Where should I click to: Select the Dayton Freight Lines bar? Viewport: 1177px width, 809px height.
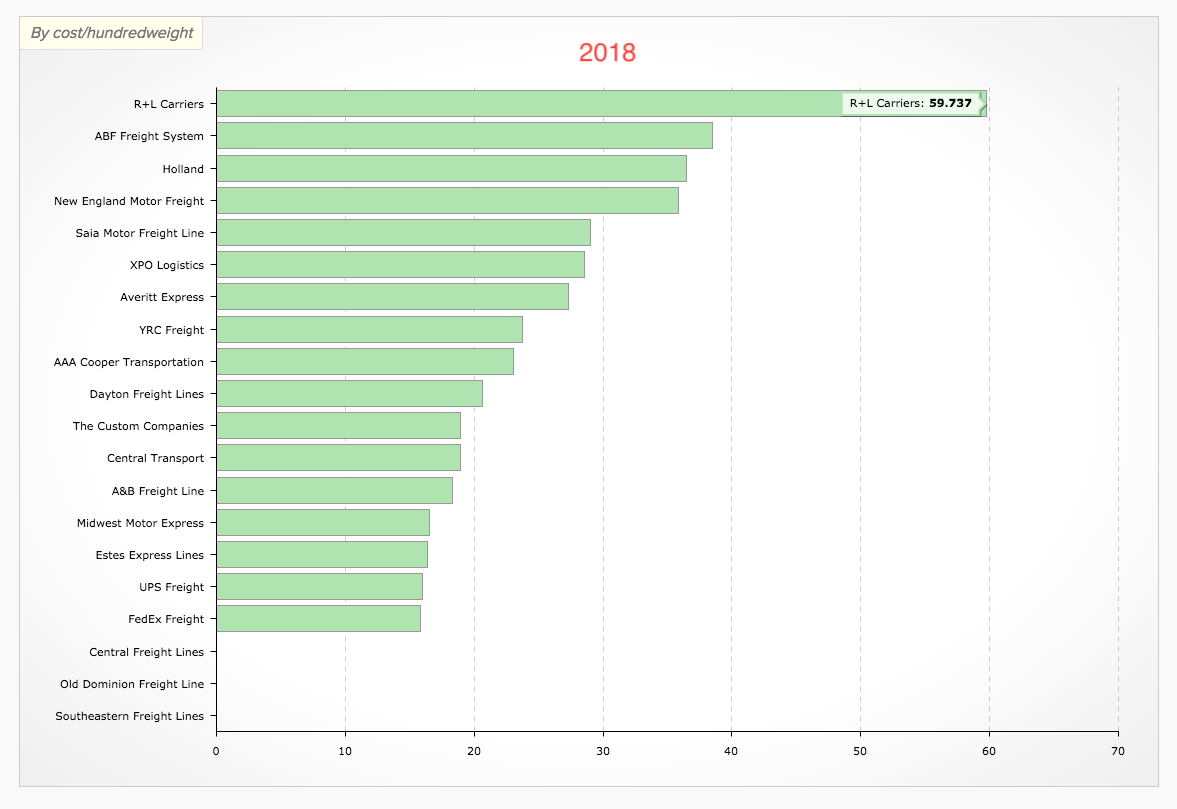pyautogui.click(x=350, y=394)
